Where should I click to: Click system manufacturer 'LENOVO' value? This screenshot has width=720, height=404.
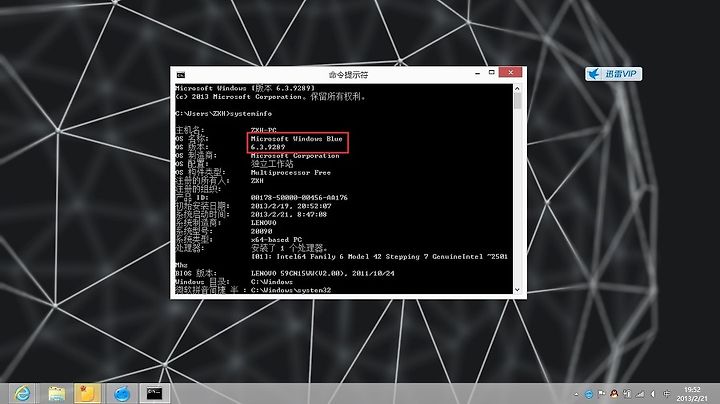click(x=263, y=223)
